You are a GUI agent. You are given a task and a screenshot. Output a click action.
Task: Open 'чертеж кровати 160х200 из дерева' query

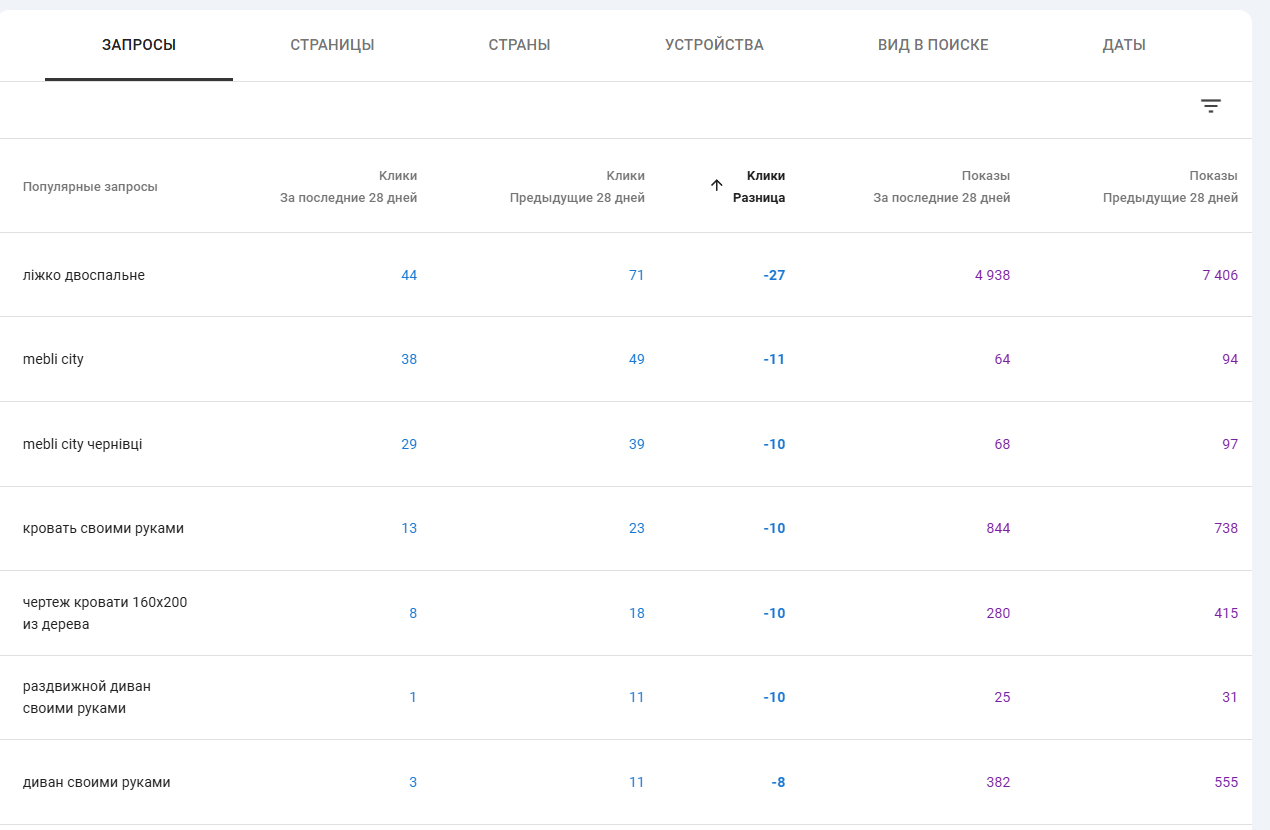[x=105, y=613]
